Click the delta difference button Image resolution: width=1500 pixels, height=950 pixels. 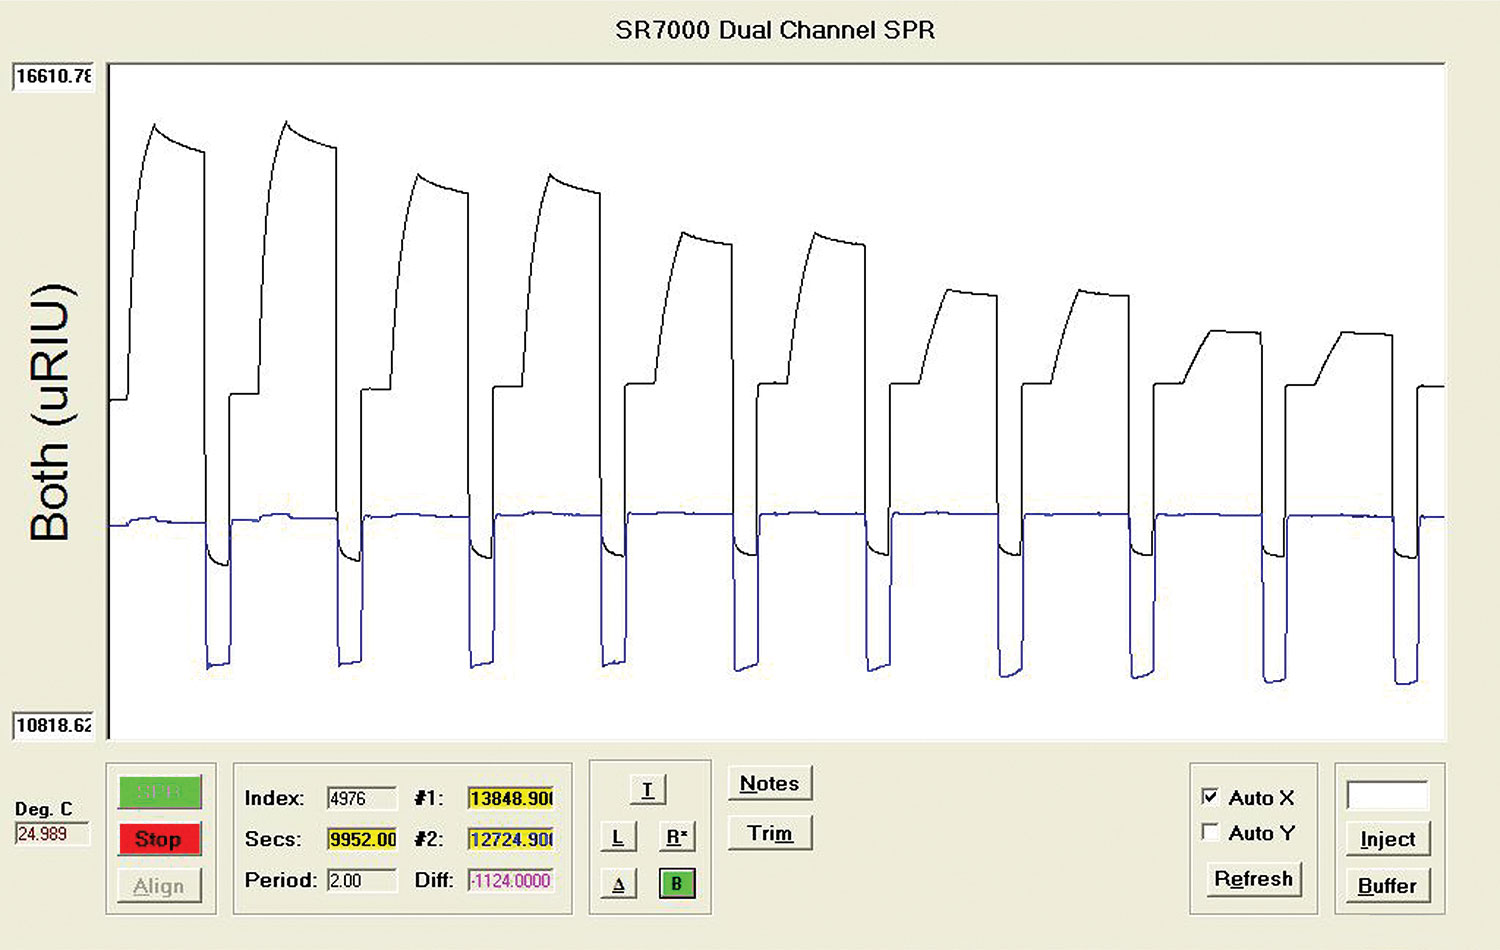[x=618, y=884]
